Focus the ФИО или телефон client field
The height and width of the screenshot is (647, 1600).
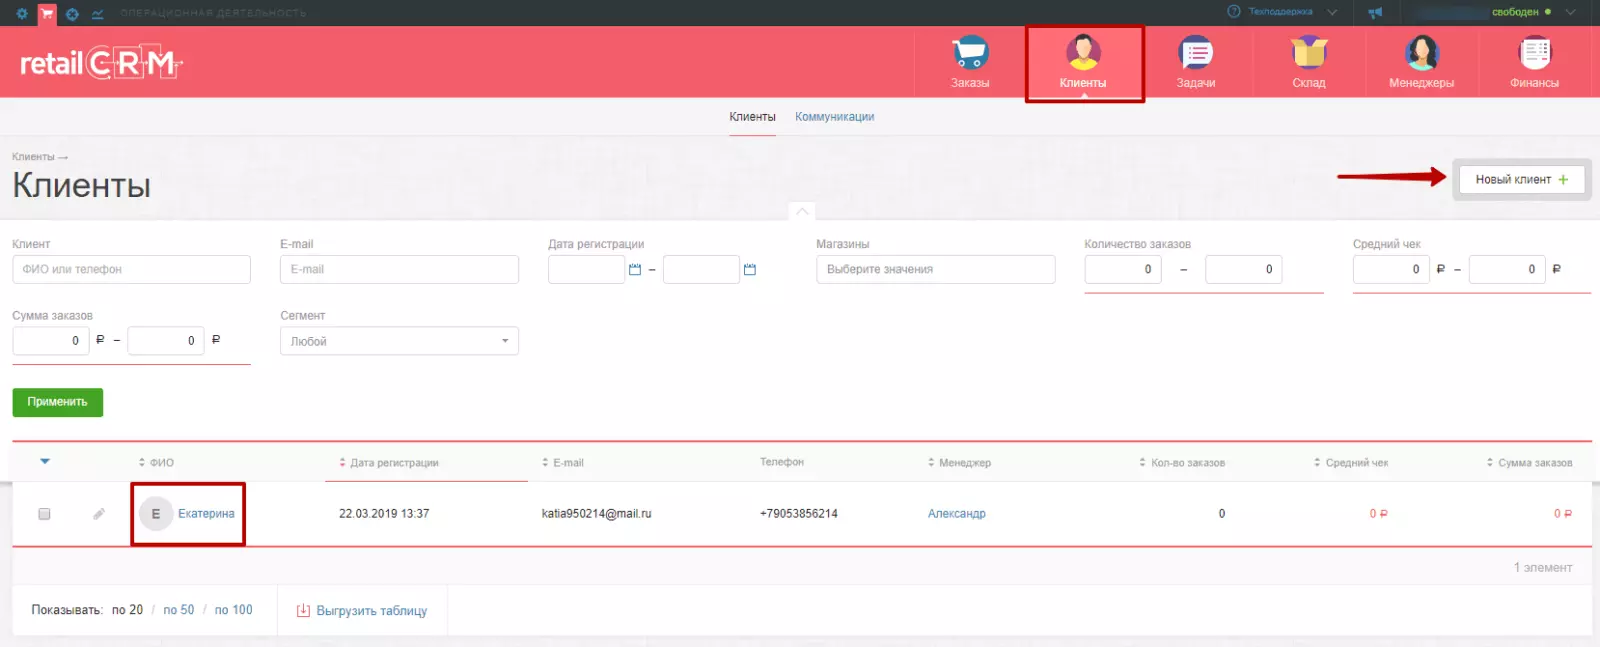click(131, 270)
